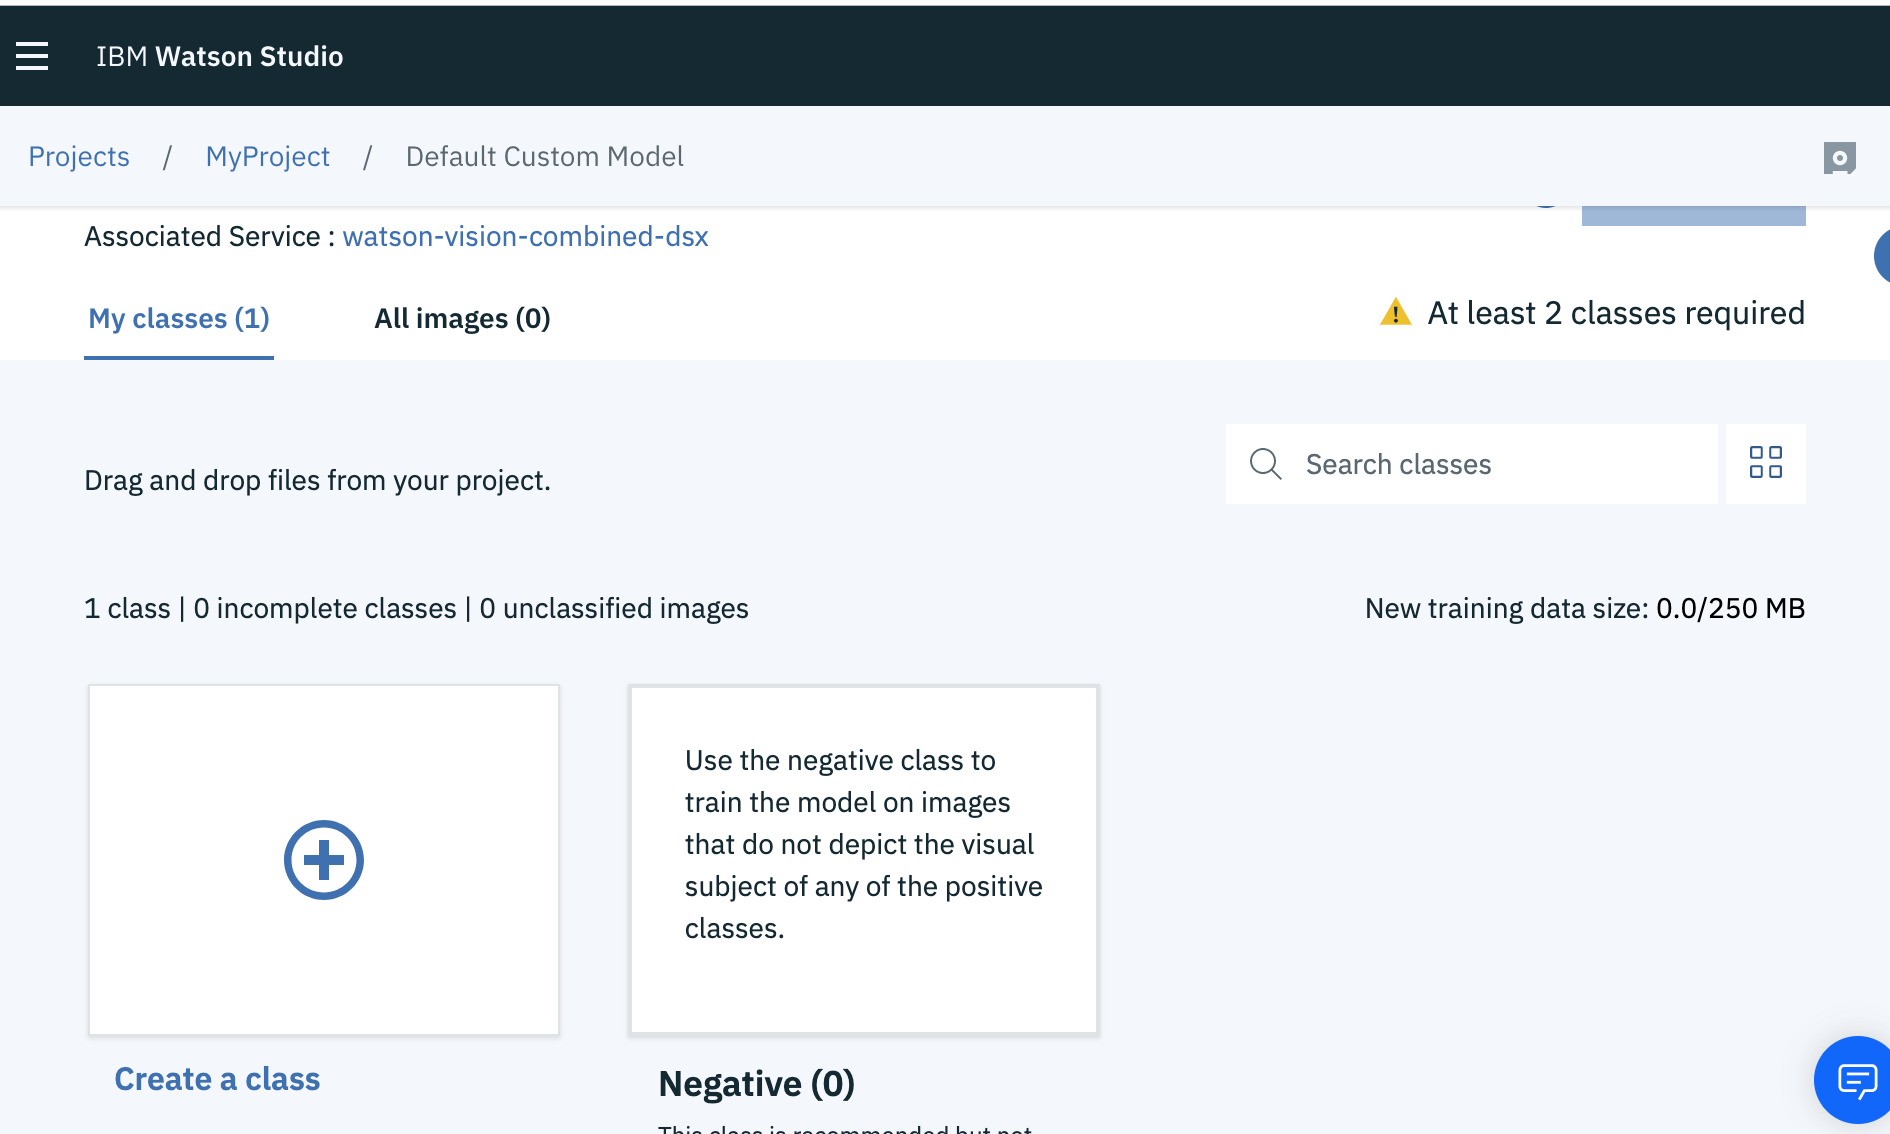Open the watson-vision-combined-dsx service link
This screenshot has height=1134, width=1890.
tap(525, 237)
